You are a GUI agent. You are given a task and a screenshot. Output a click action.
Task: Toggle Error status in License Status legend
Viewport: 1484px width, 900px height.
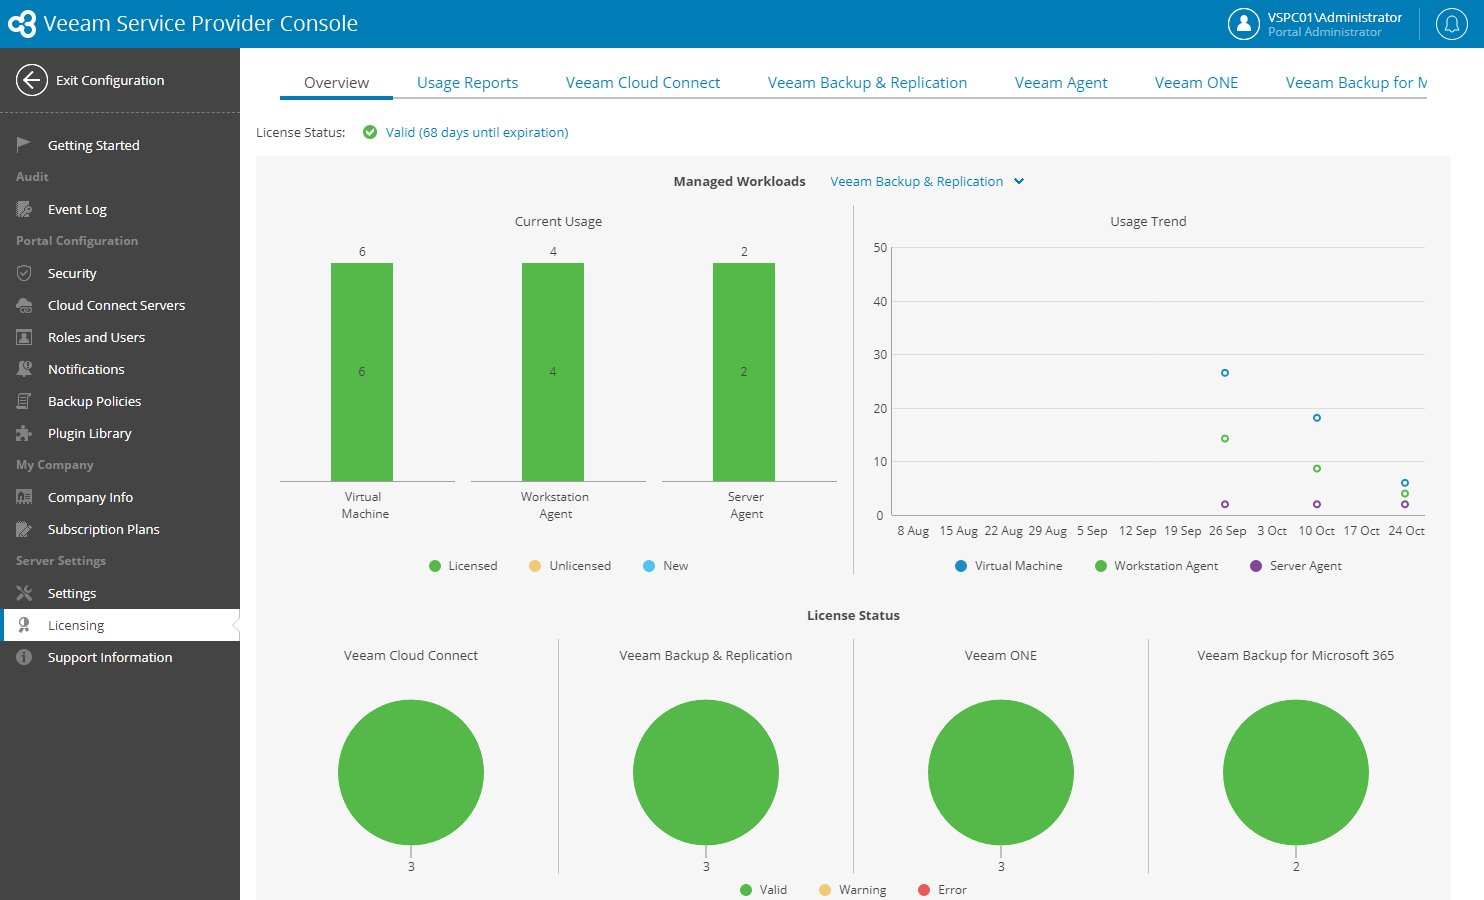click(x=942, y=890)
